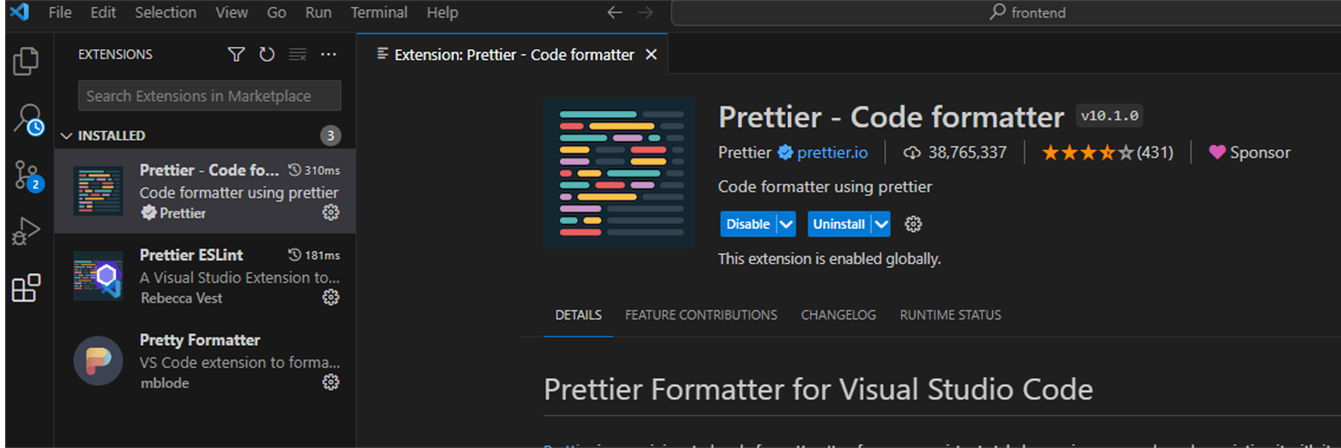1341x448 pixels.
Task: Click the 310ms activation time
Action: pos(314,170)
